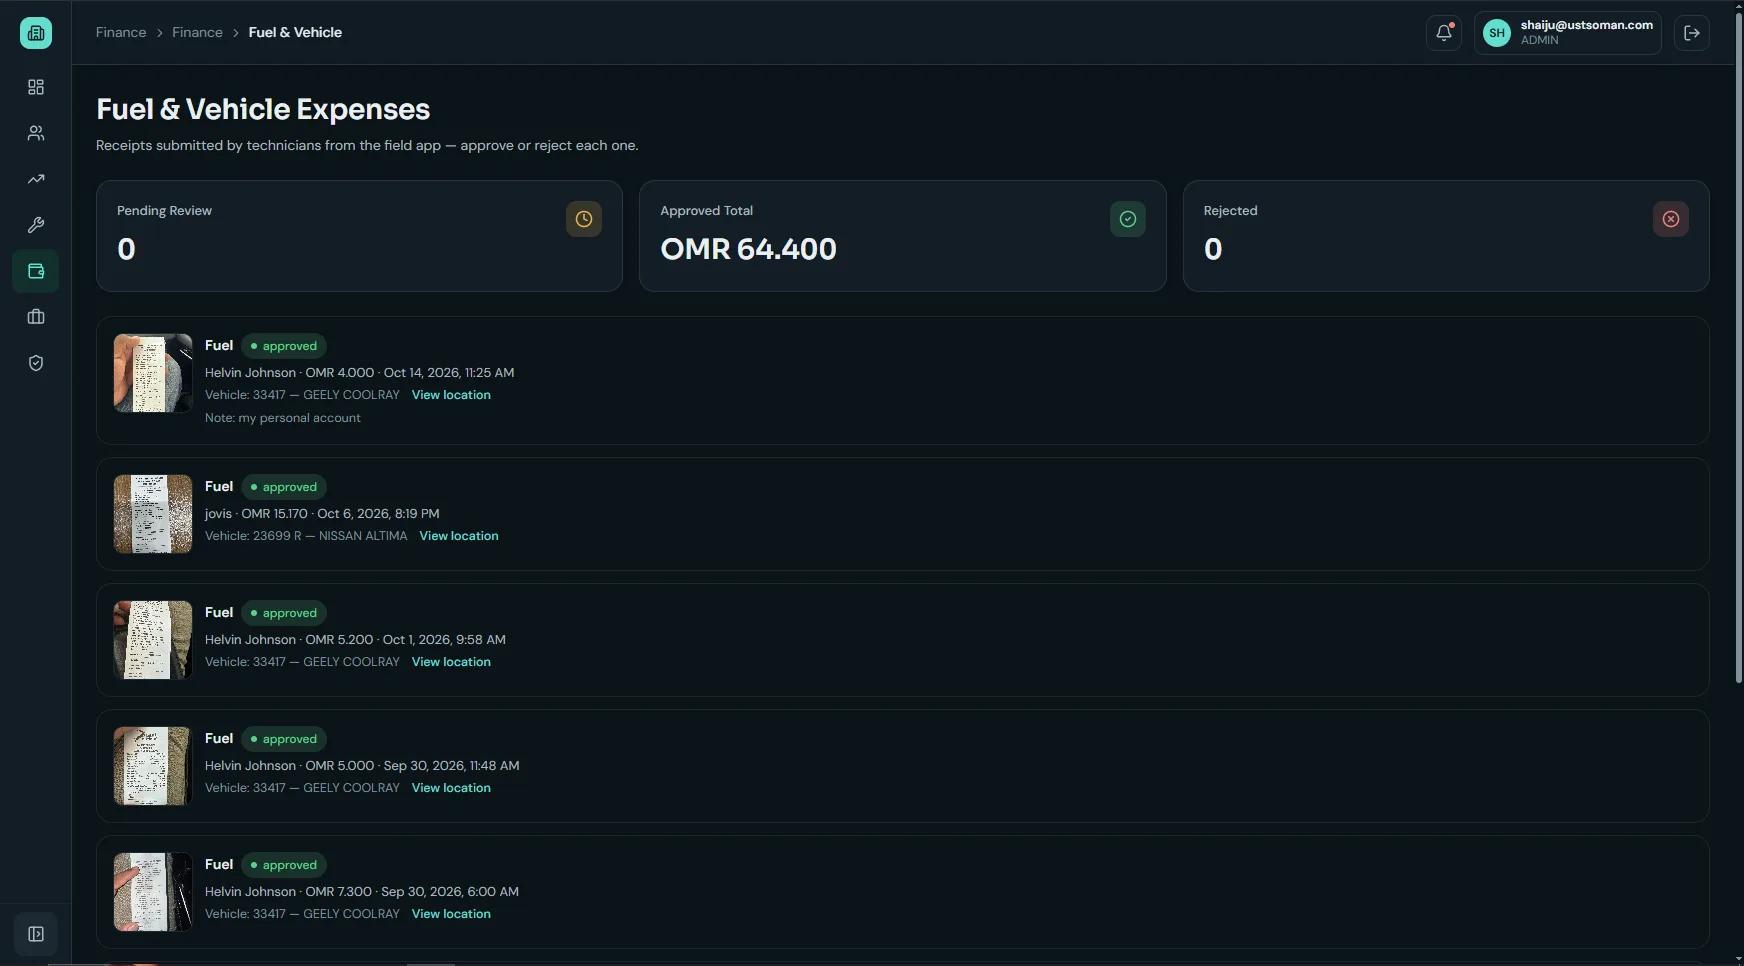
Task: Click the OMR 64.400 approved total value
Action: click(748, 249)
